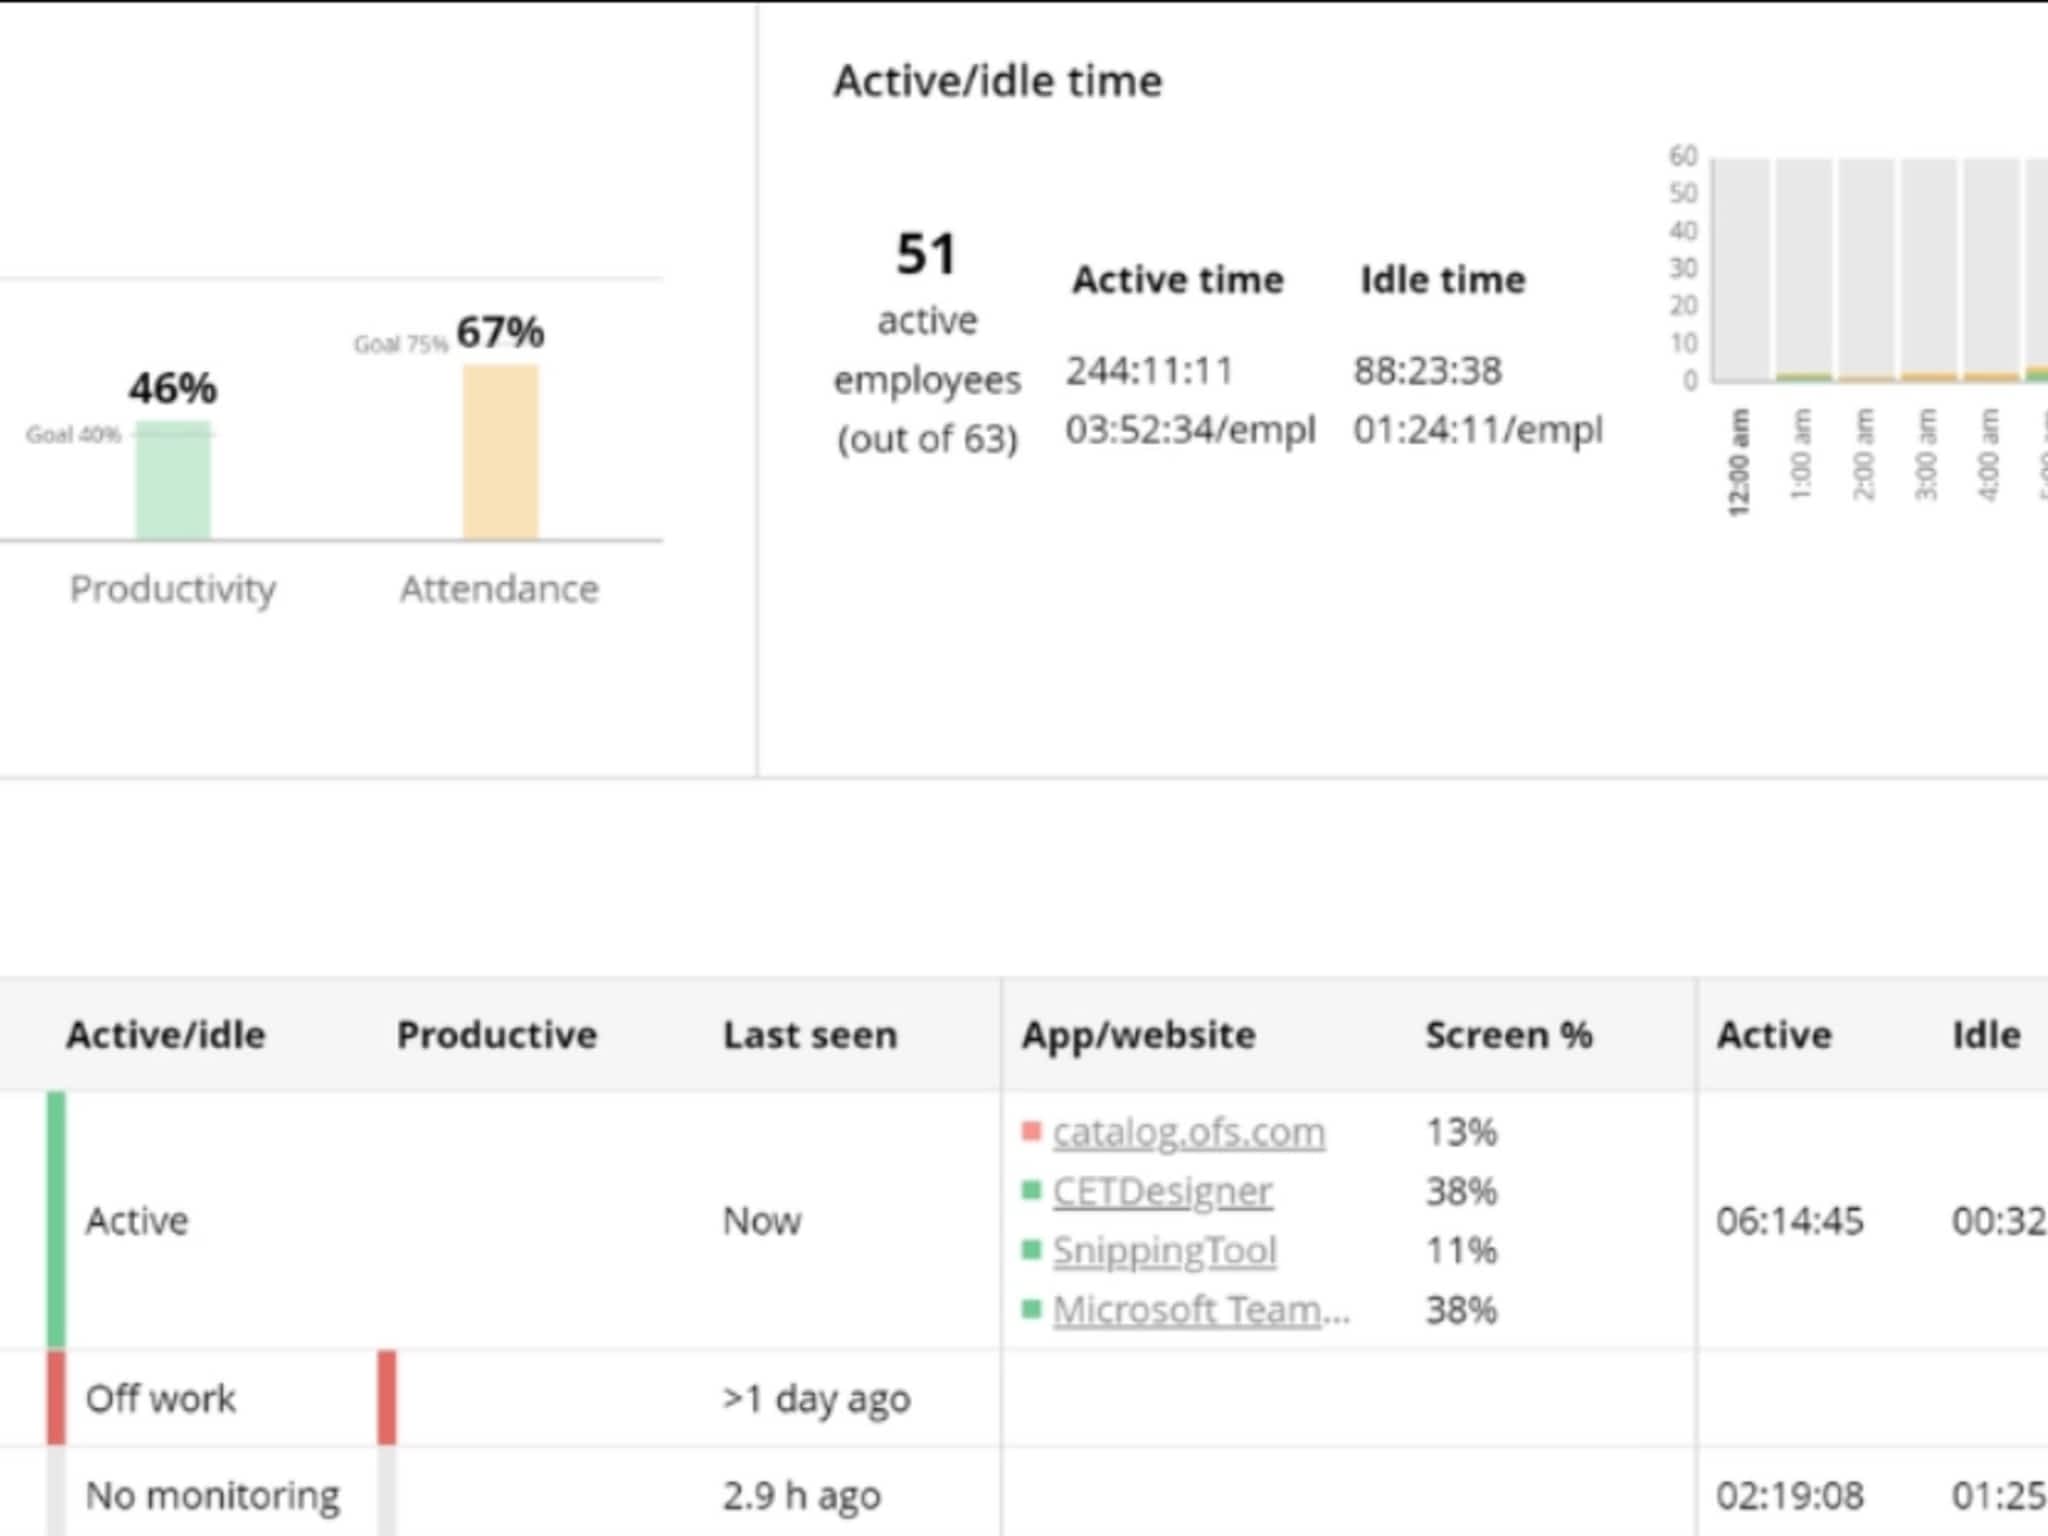Open the Microsoft Team app link
Image resolution: width=2048 pixels, height=1536 pixels.
pos(1200,1309)
